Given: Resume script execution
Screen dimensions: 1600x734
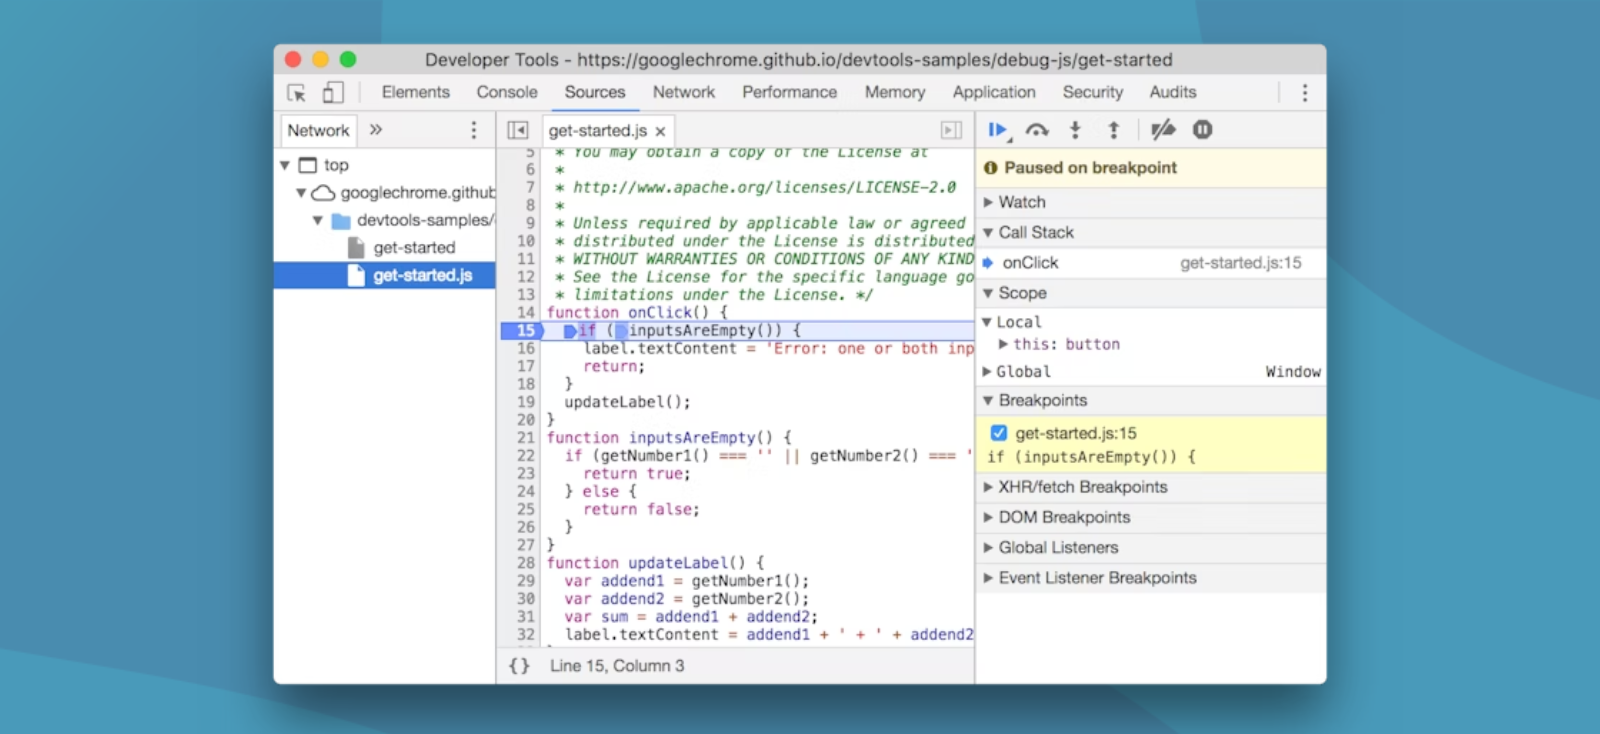Looking at the screenshot, I should (x=998, y=130).
